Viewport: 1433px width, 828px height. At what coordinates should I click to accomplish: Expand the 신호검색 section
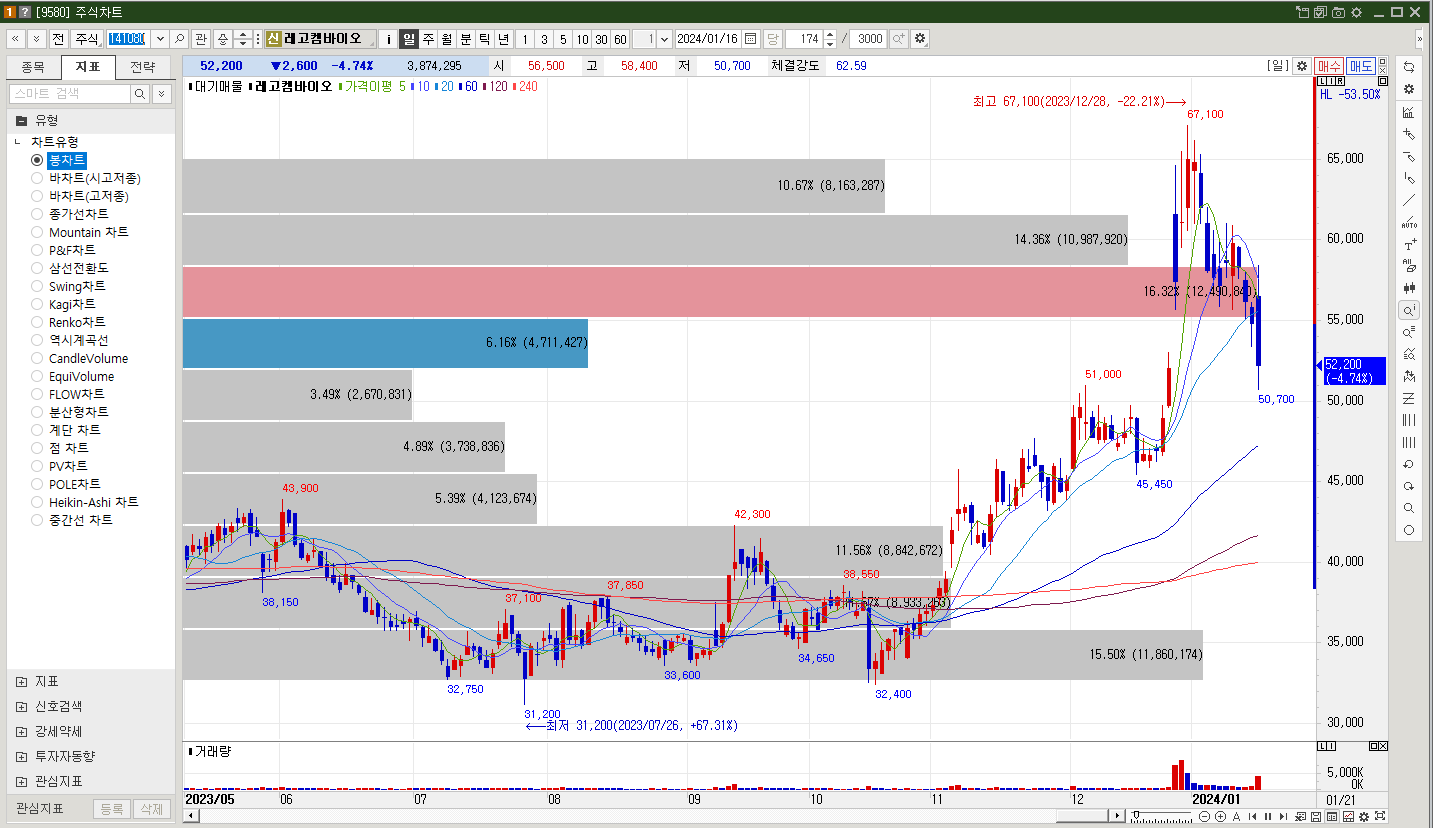[22, 706]
